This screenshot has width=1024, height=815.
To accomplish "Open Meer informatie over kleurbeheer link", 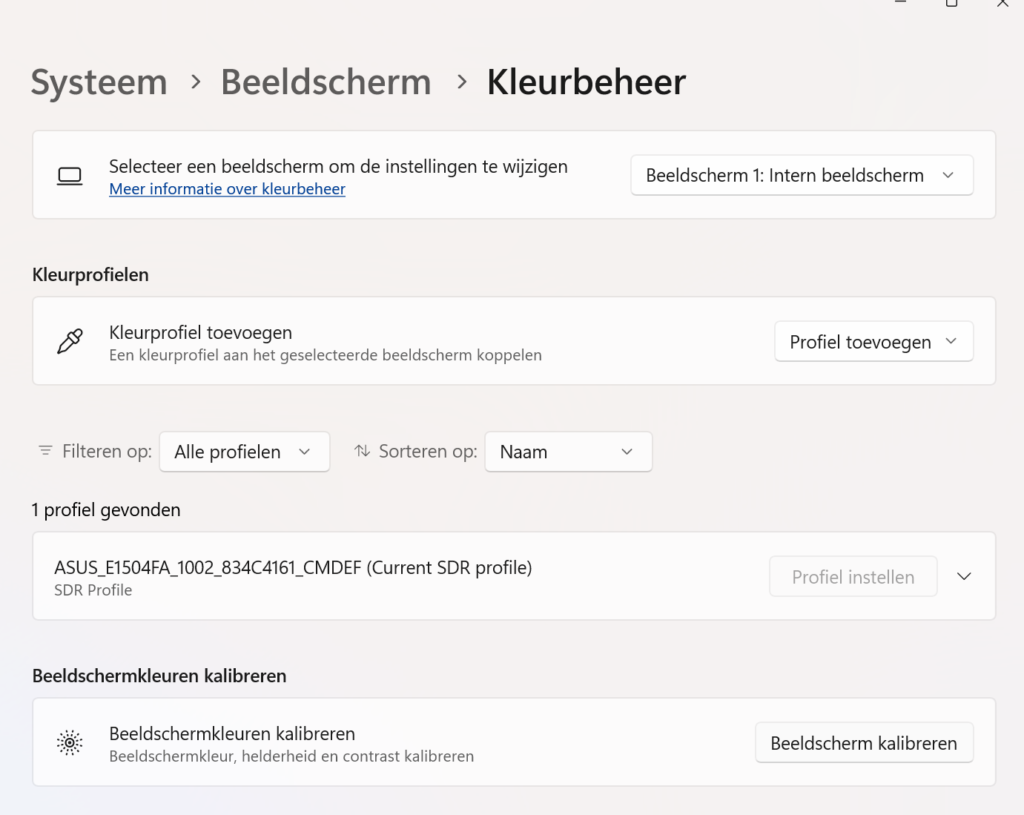I will pos(227,189).
